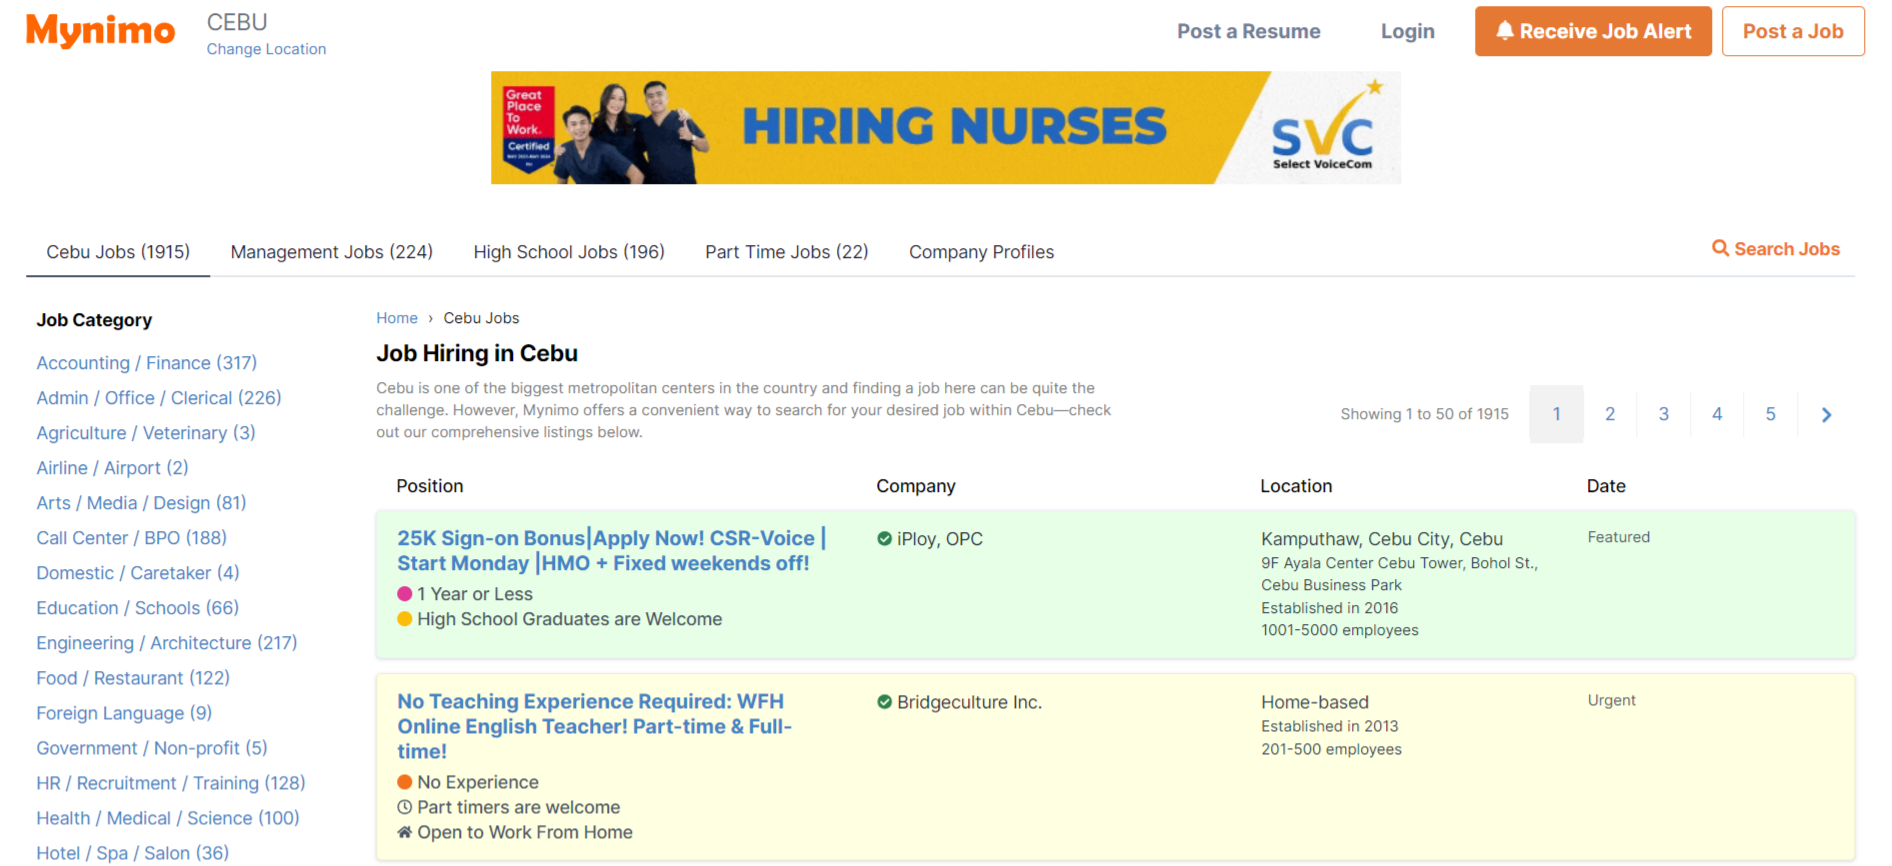Open the Company Profiles tab
The width and height of the screenshot is (1892, 866).
tap(981, 252)
